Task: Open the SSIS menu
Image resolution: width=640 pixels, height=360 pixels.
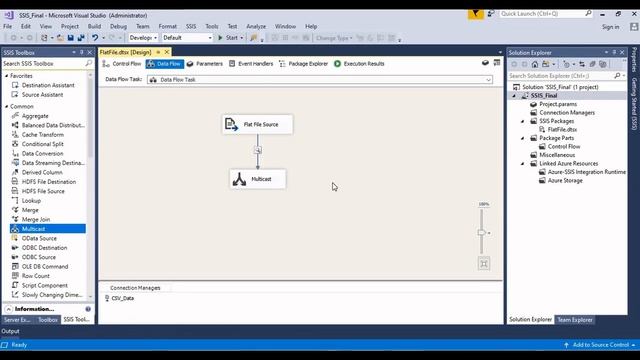Action: pyautogui.click(x=191, y=26)
